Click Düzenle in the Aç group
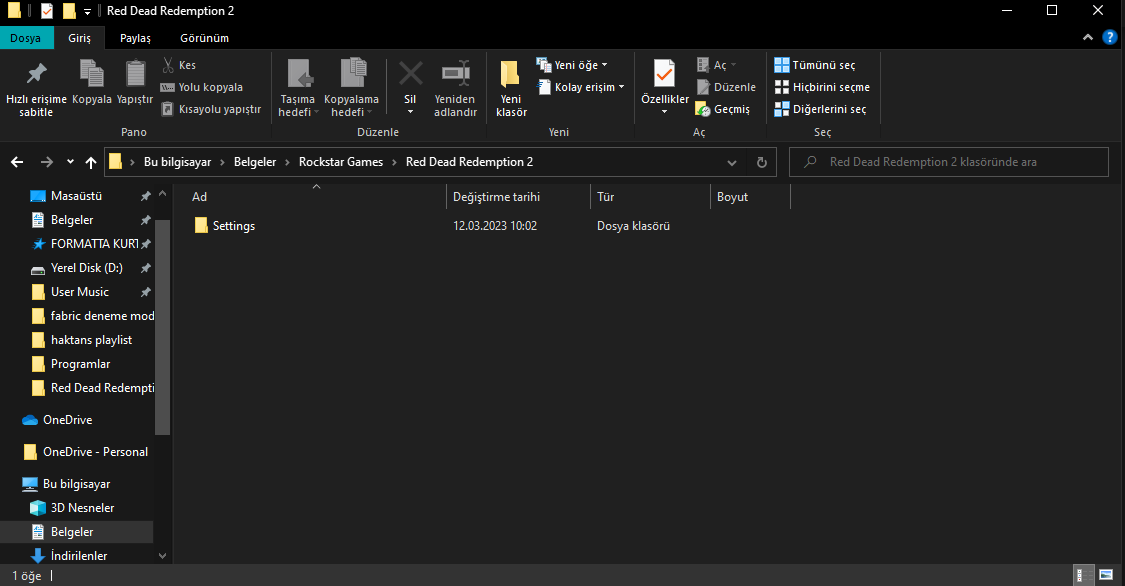The width and height of the screenshot is (1125, 586). click(x=726, y=88)
